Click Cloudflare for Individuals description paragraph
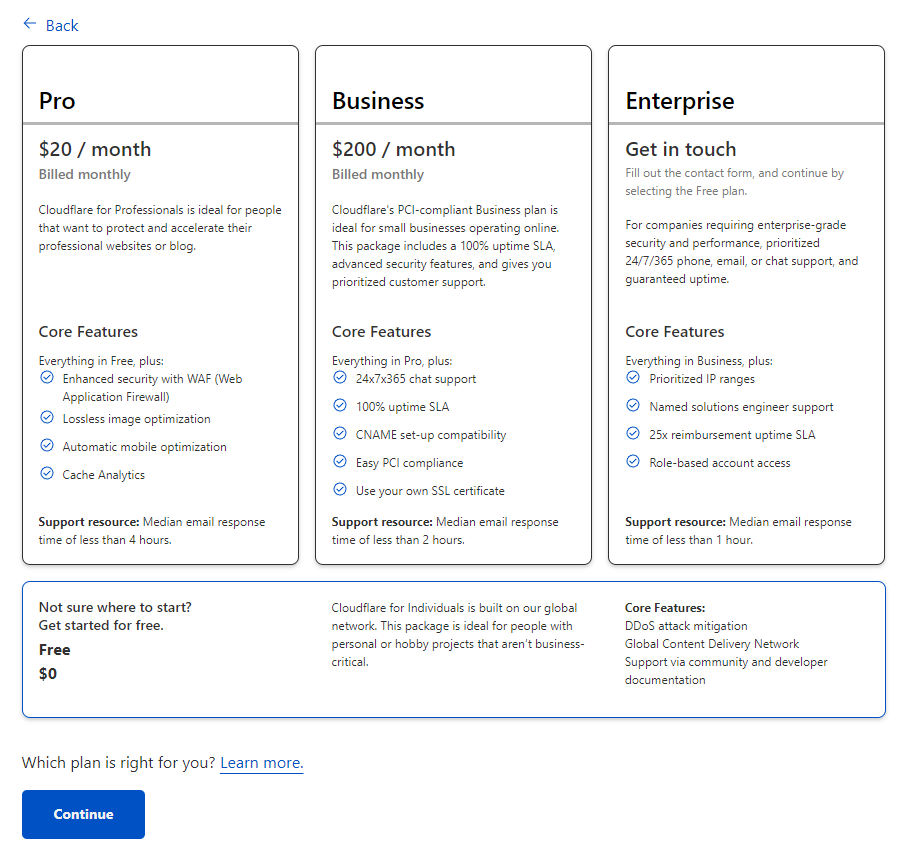This screenshot has height=860, width=910. pos(458,635)
